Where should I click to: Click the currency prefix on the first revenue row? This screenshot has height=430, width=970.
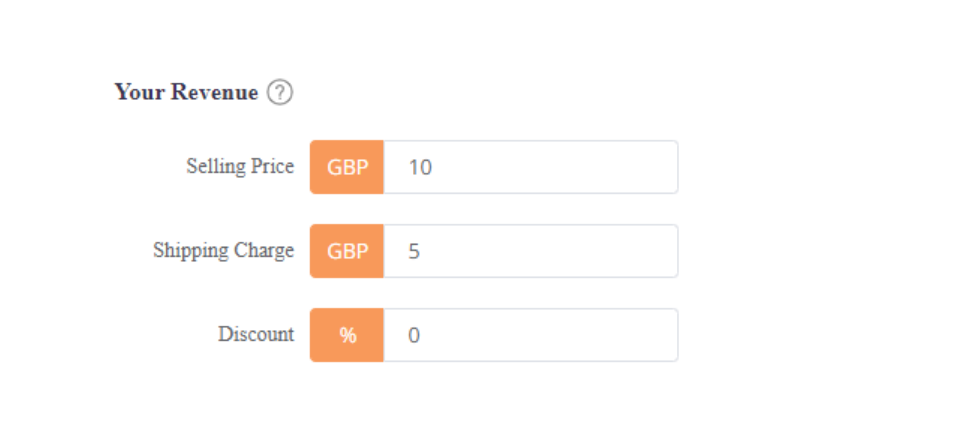pyautogui.click(x=347, y=167)
